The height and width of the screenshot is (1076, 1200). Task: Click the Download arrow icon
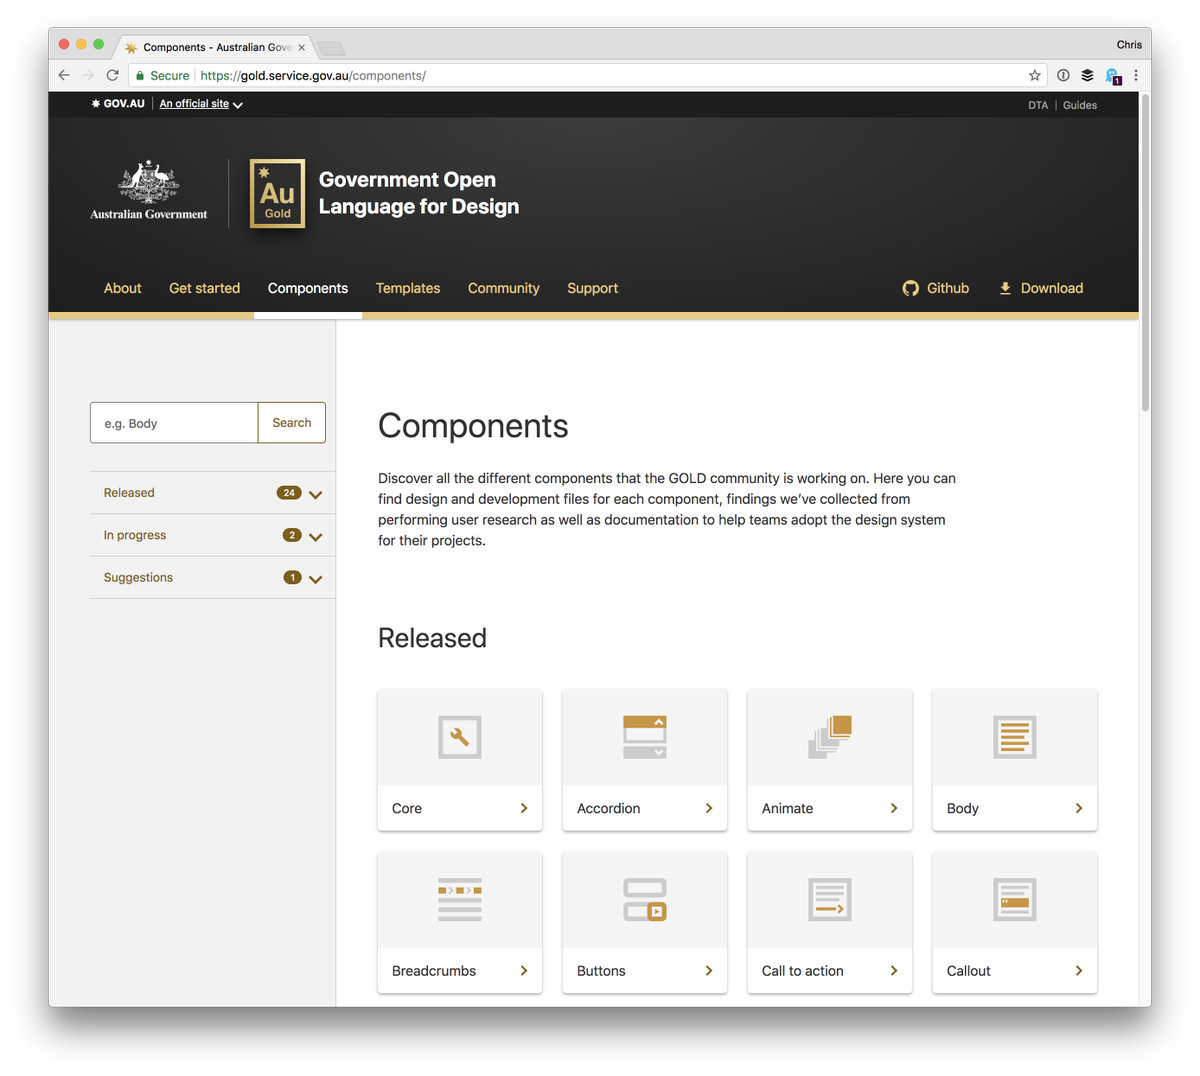(1005, 288)
